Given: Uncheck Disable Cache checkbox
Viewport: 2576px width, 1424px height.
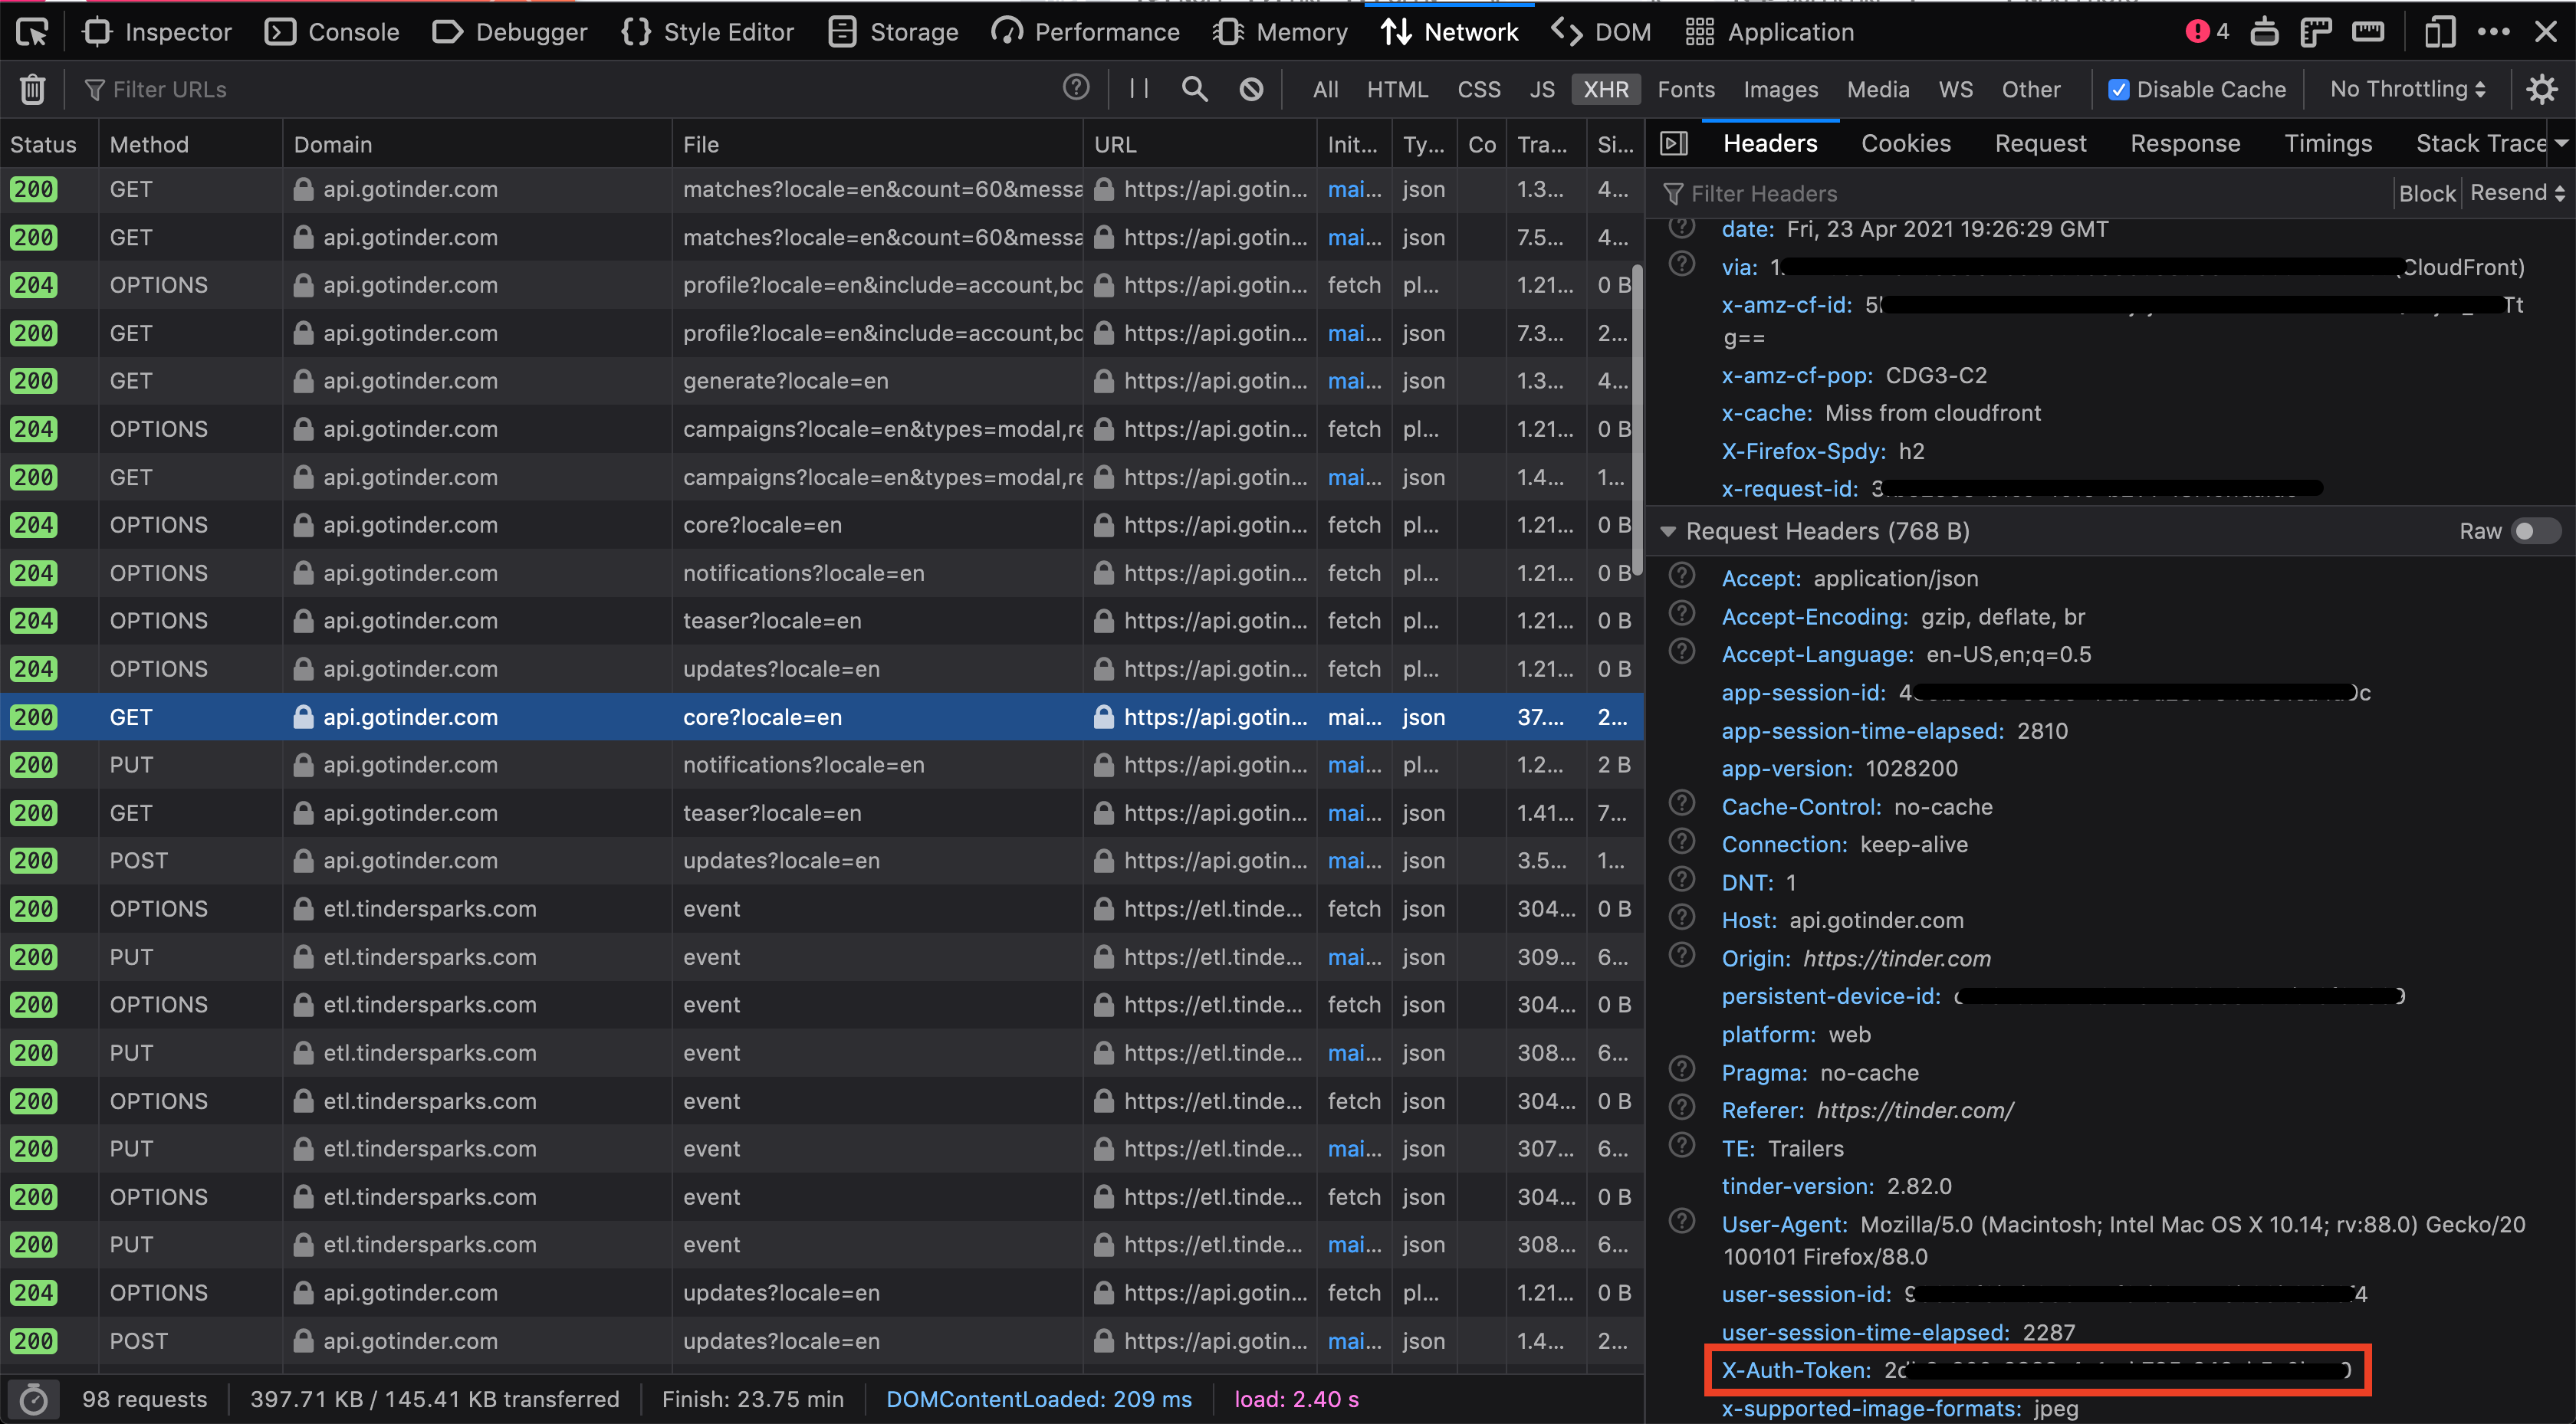Looking at the screenshot, I should pos(2118,89).
